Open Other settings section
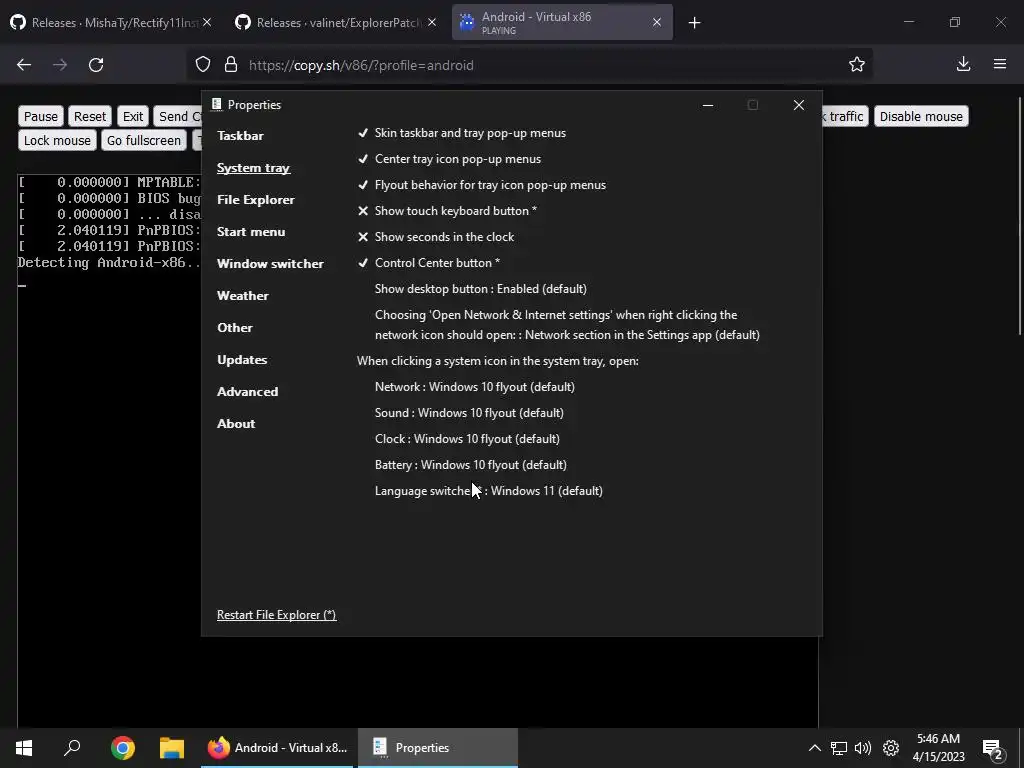The image size is (1024, 768). pos(234,328)
